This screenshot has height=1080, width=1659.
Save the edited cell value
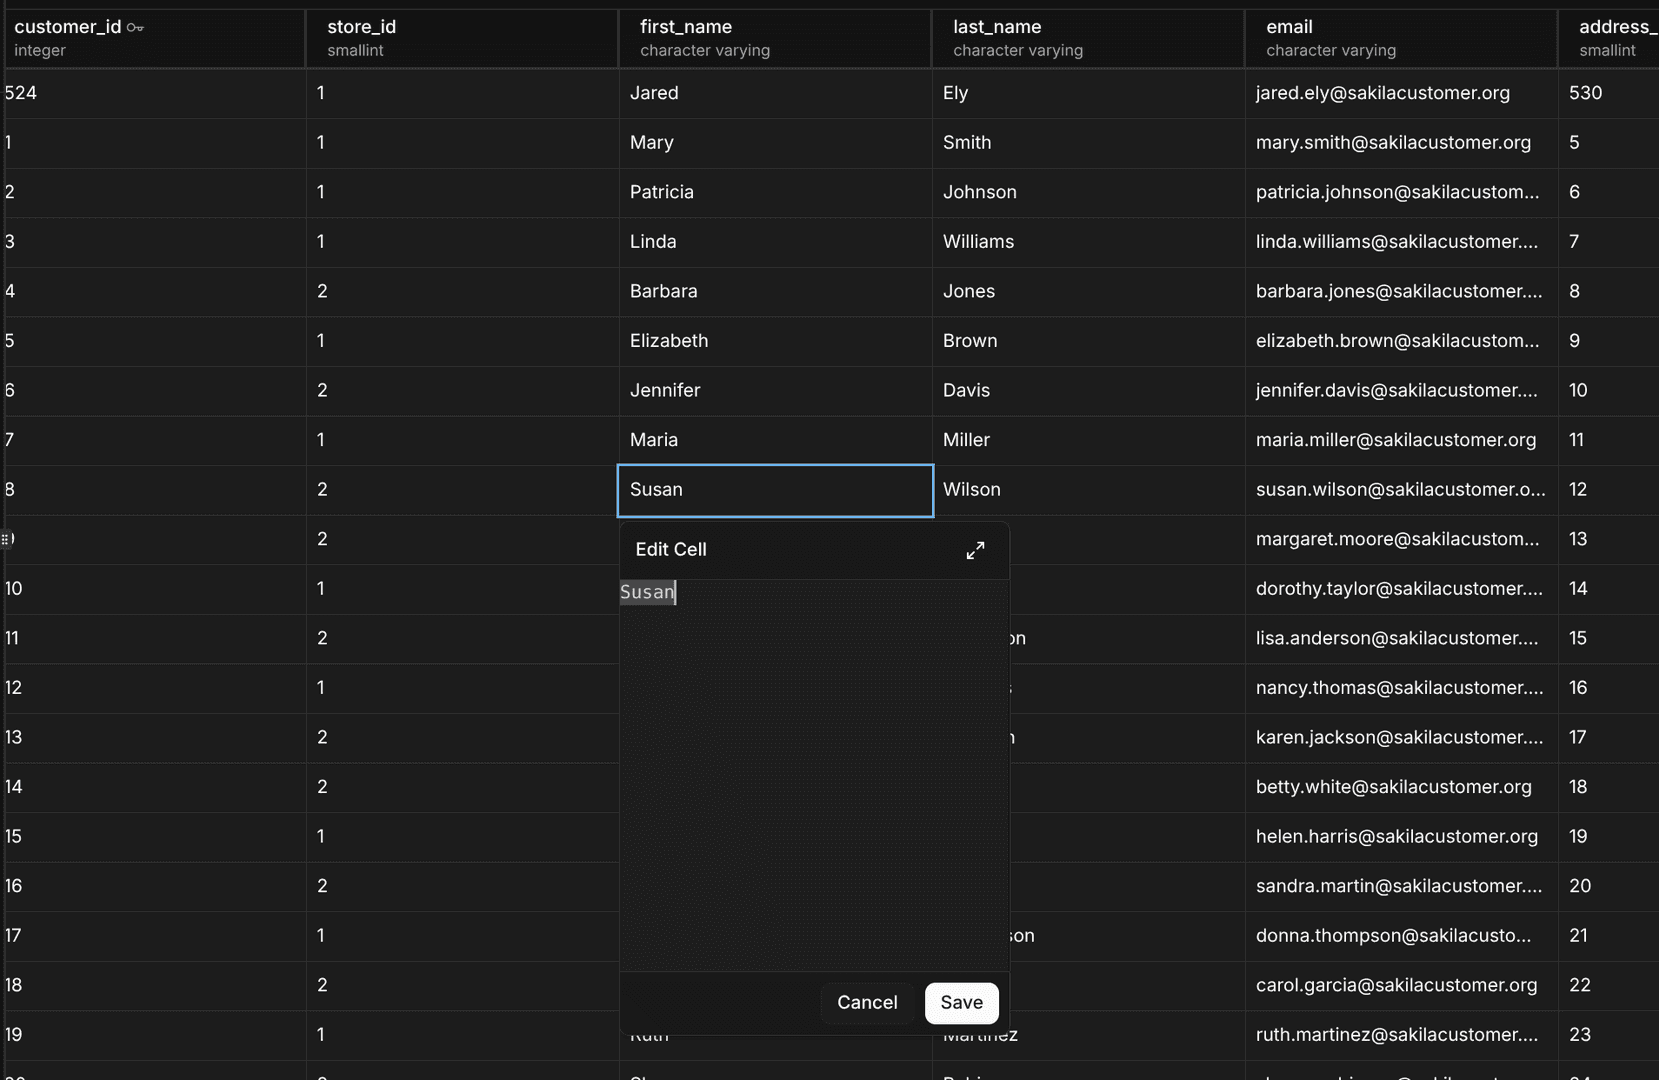[960, 1002]
